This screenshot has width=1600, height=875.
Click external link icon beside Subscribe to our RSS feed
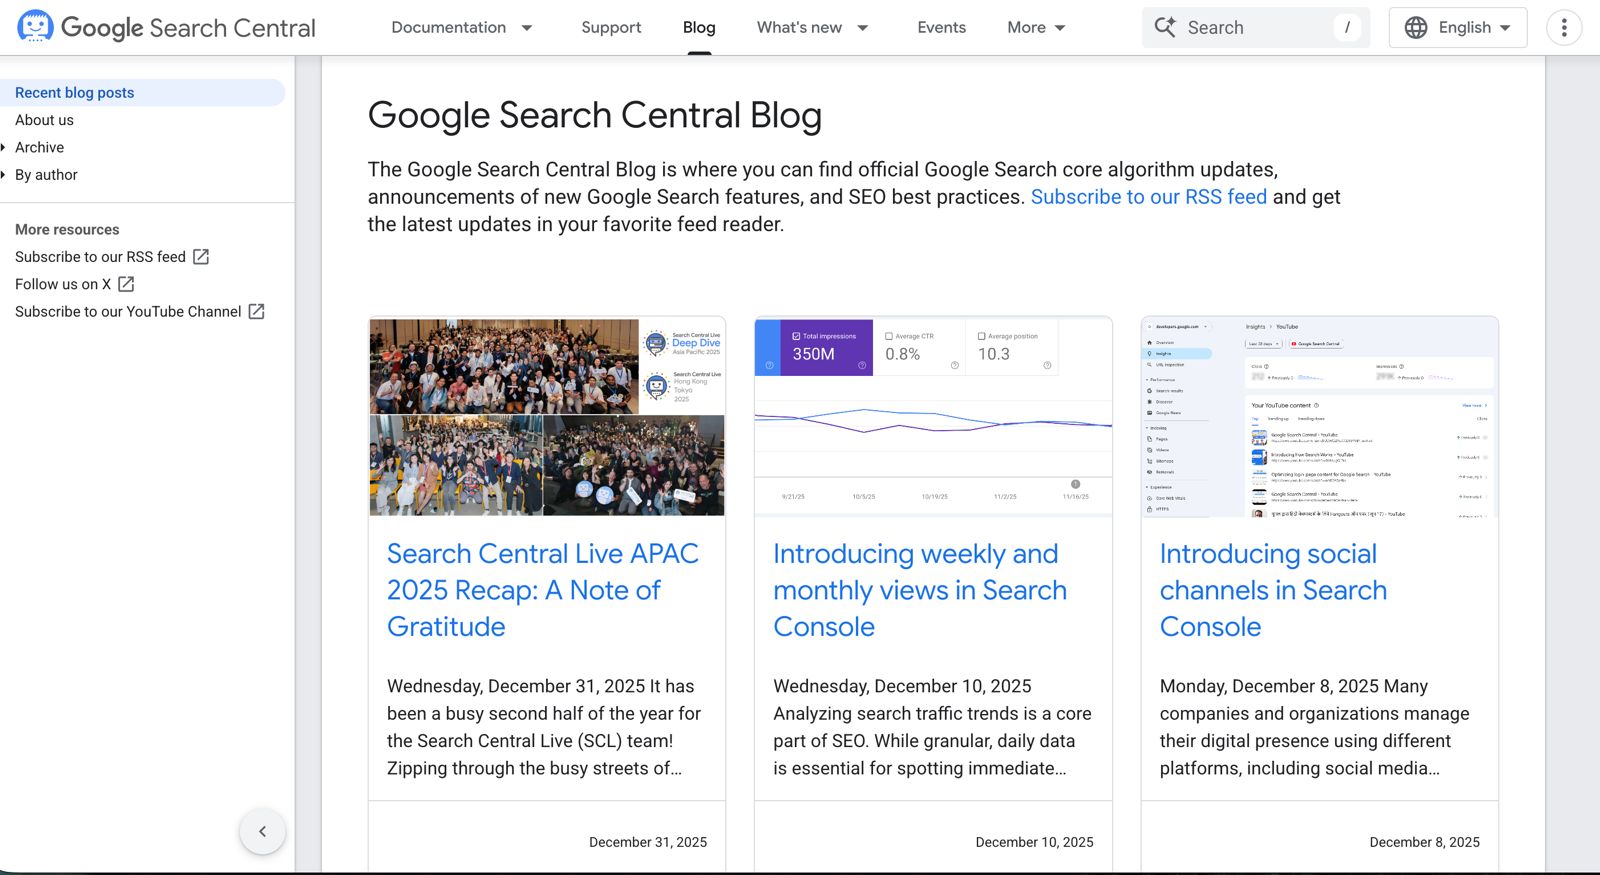pyautogui.click(x=202, y=256)
